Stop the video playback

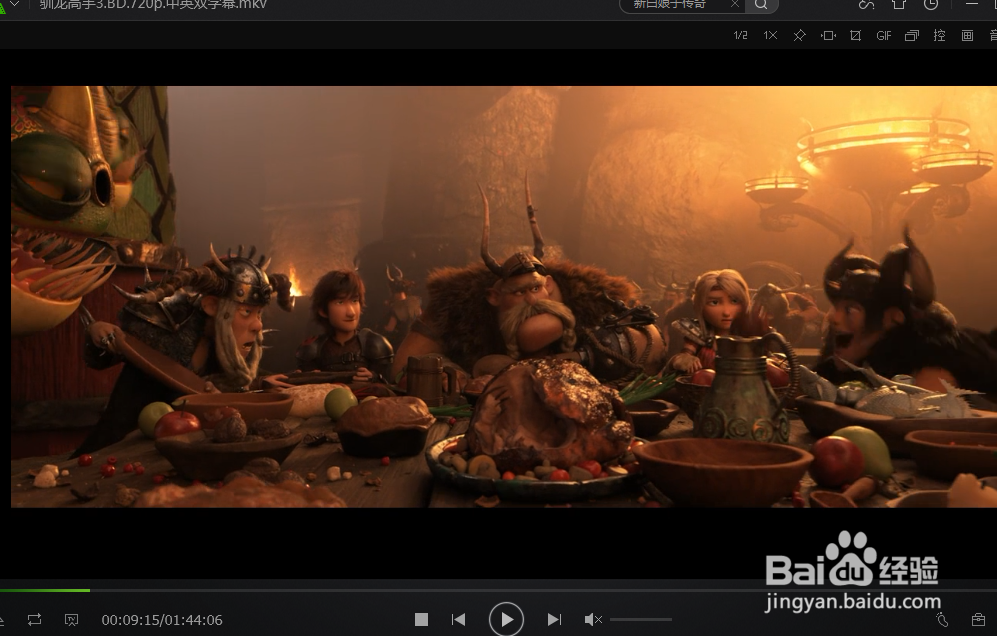tap(421, 619)
